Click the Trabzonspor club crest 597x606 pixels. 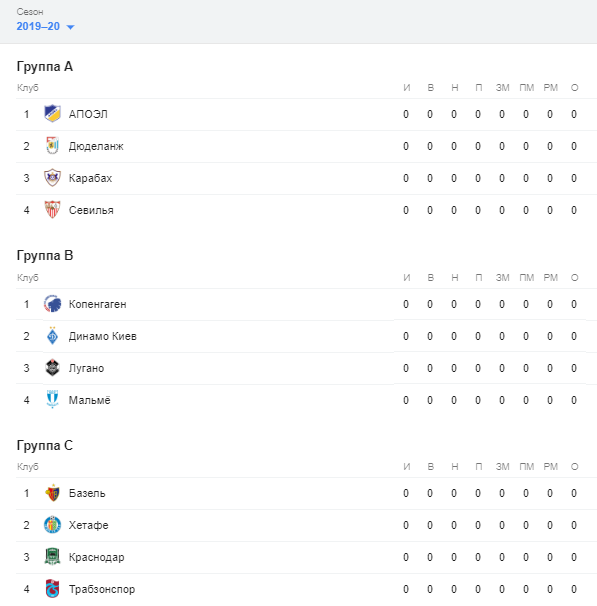pos(52,589)
